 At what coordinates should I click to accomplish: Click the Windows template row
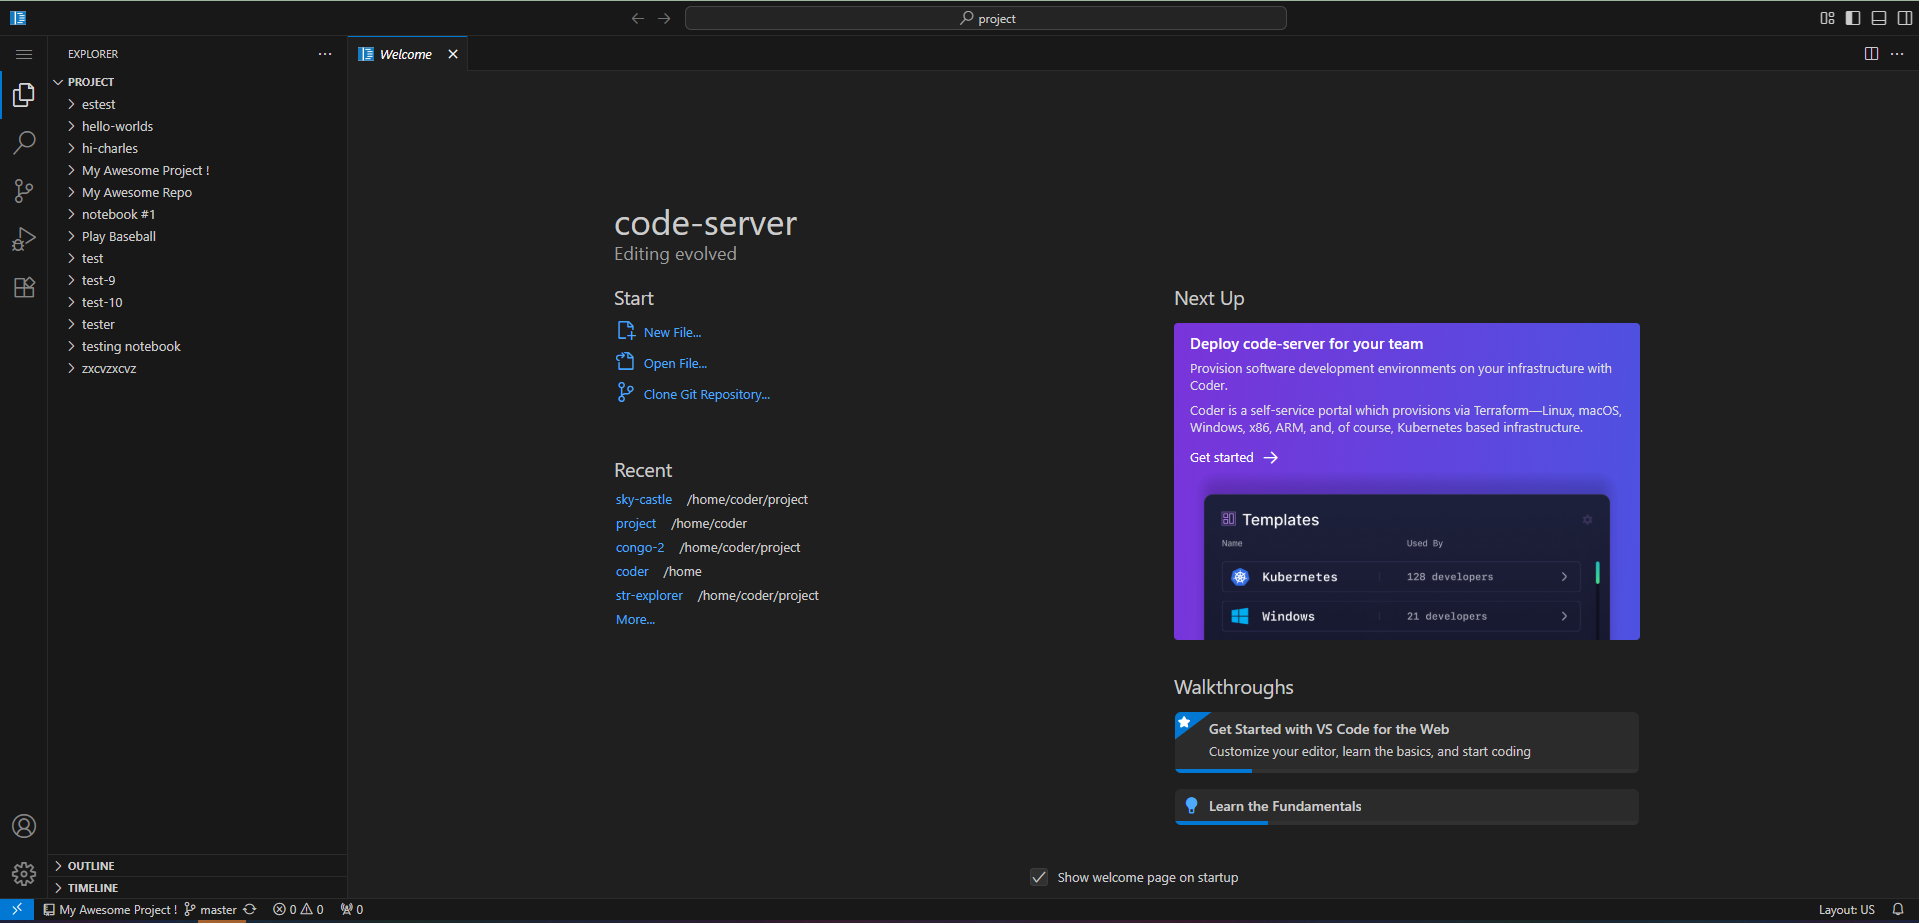click(1400, 616)
